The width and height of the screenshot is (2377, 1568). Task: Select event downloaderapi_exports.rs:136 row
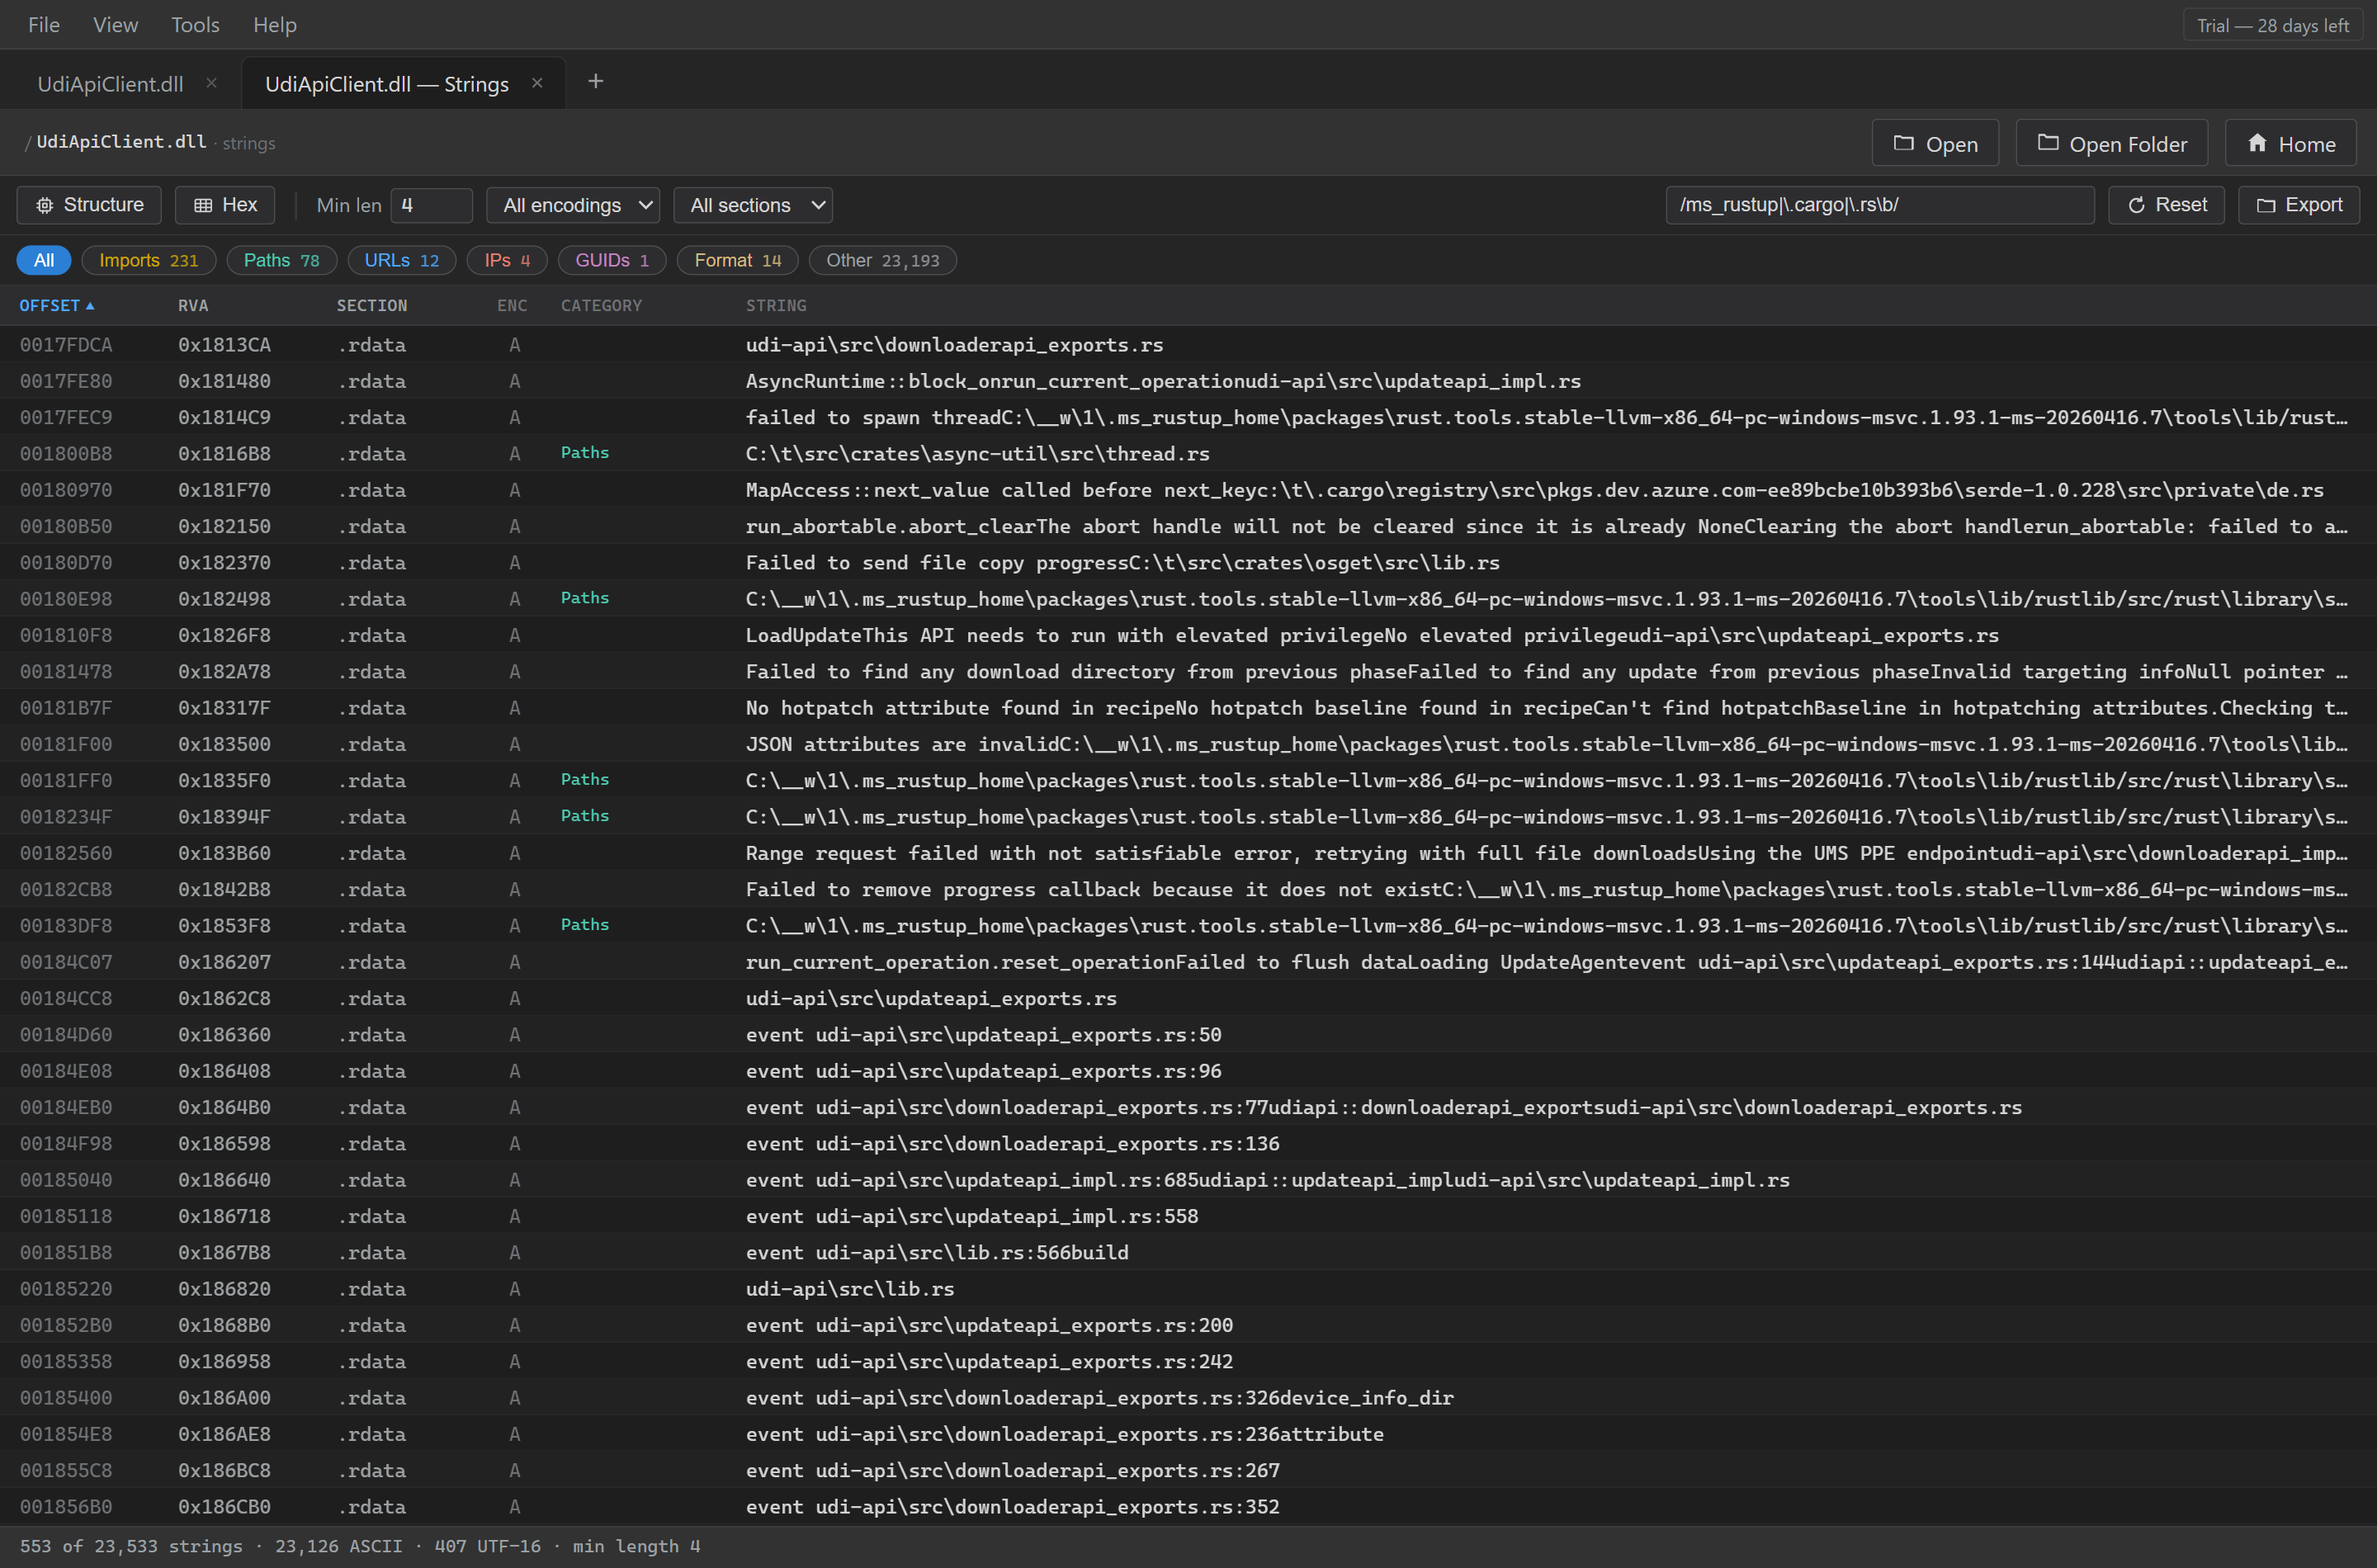[1188, 1144]
